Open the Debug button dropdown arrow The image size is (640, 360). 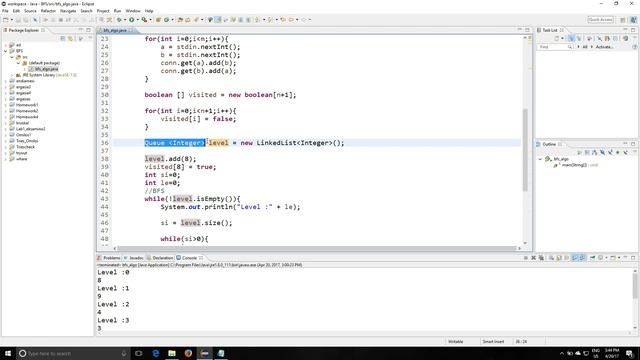[125, 20]
